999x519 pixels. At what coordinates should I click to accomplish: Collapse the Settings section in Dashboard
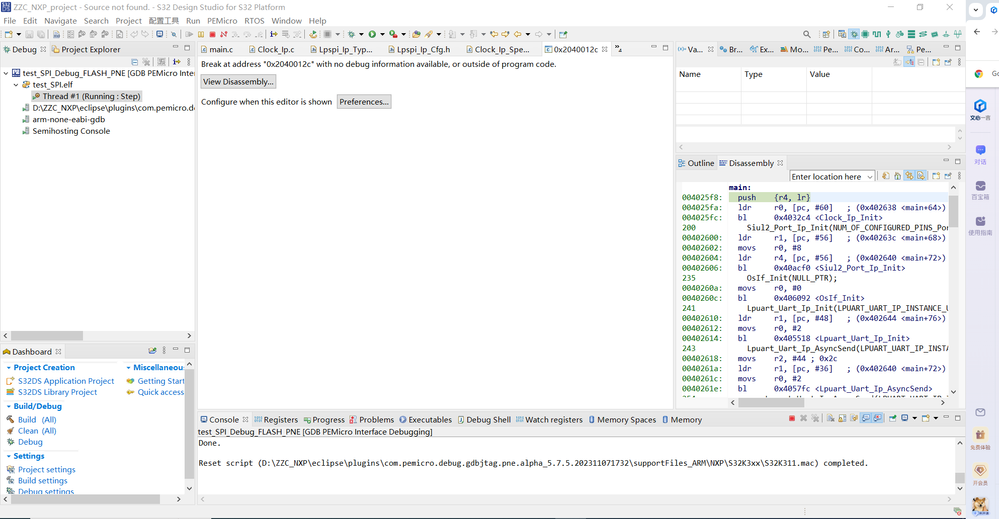click(8, 457)
